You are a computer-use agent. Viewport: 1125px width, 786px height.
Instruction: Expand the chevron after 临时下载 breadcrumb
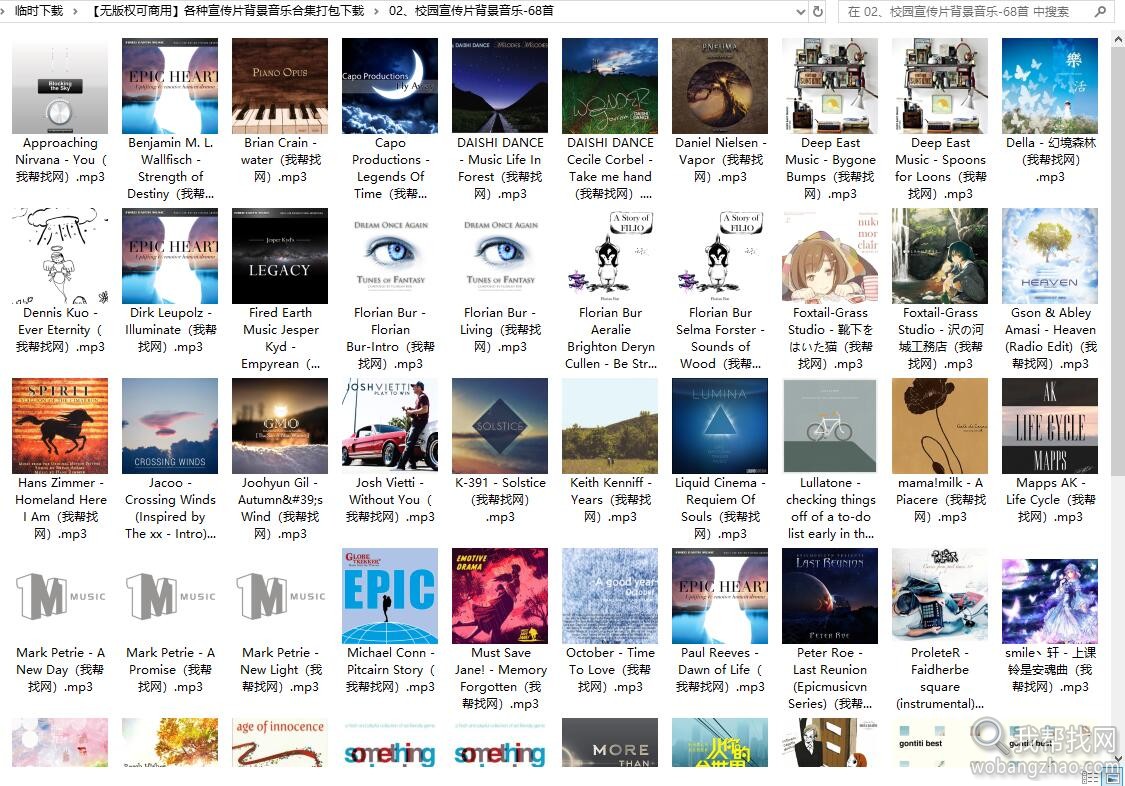point(75,11)
